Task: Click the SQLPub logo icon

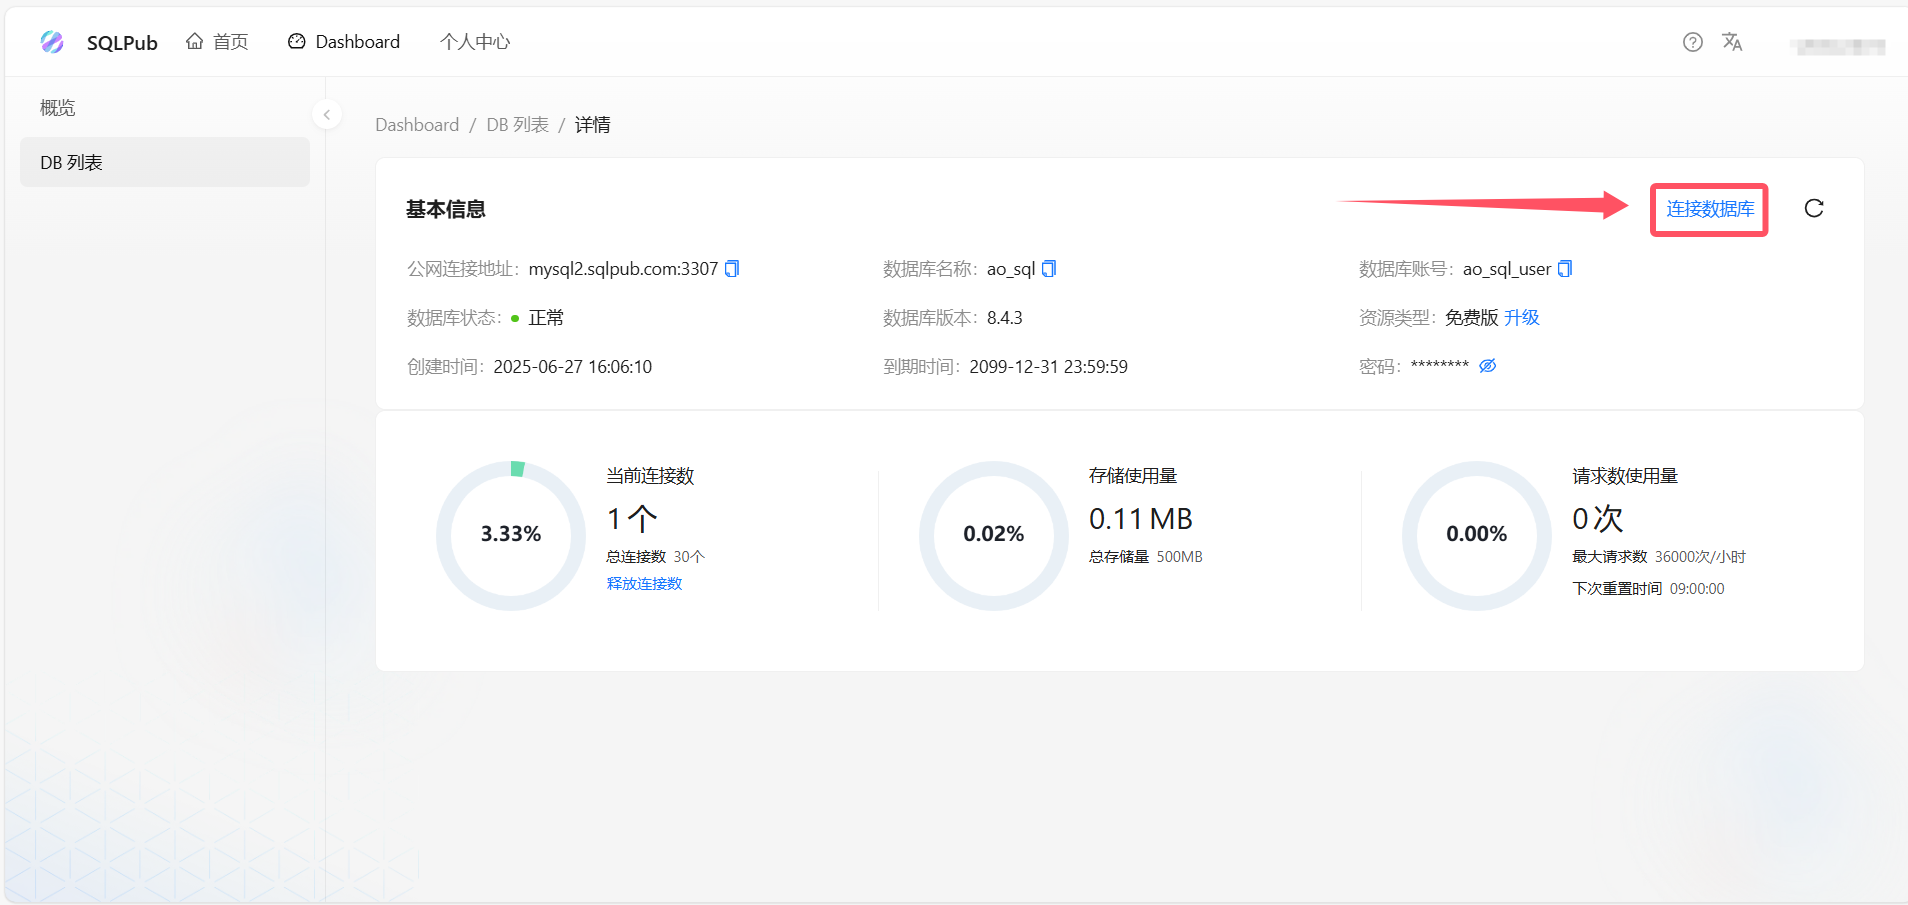Action: point(52,42)
